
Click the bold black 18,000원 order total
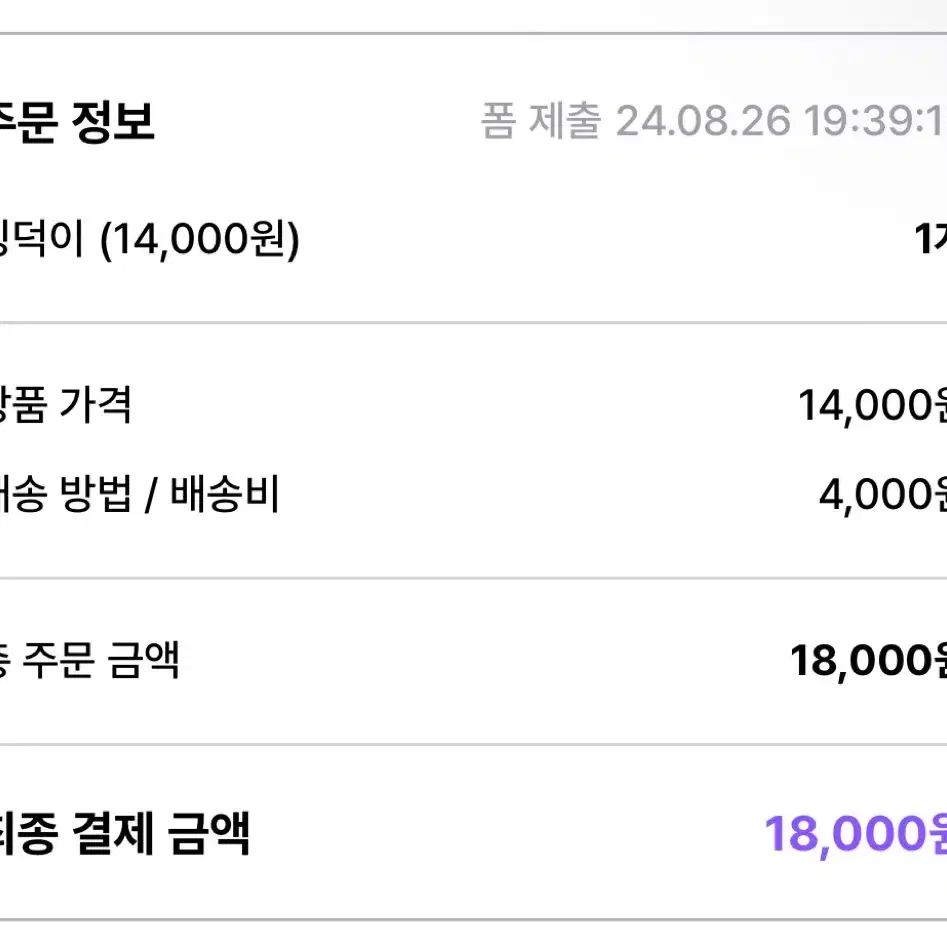pyautogui.click(x=868, y=661)
